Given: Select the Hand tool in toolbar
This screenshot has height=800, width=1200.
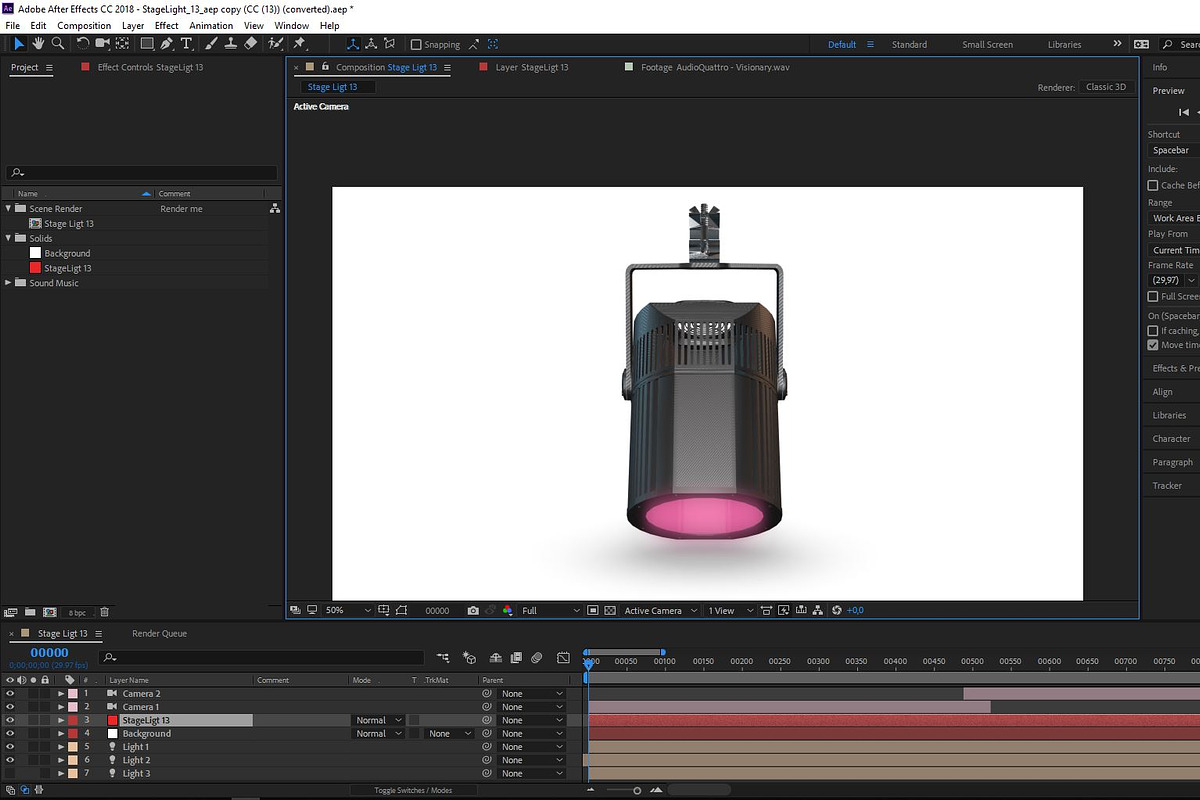Looking at the screenshot, I should [x=38, y=44].
